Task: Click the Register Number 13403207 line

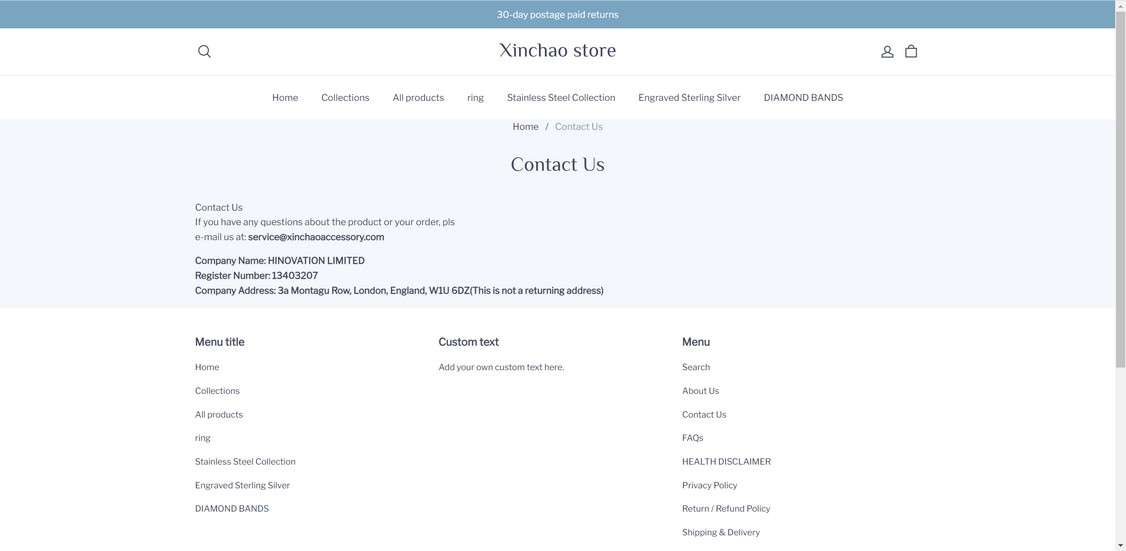Action: pyautogui.click(x=256, y=276)
